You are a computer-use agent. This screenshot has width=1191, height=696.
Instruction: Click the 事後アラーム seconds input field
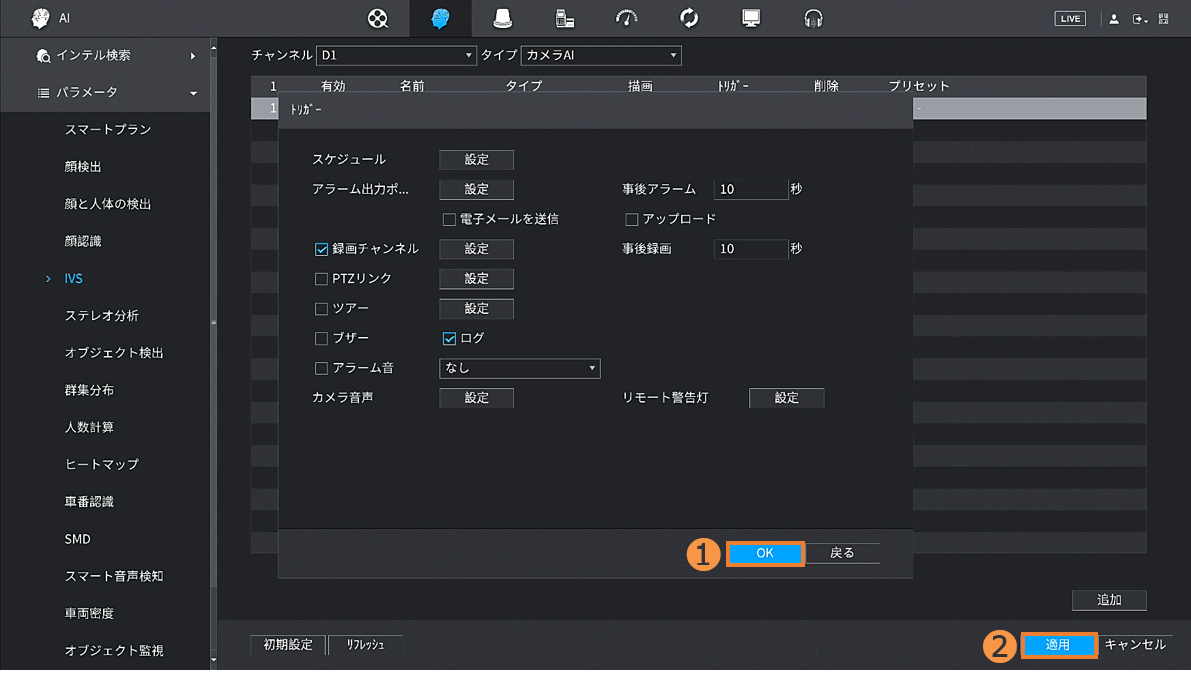coord(751,189)
